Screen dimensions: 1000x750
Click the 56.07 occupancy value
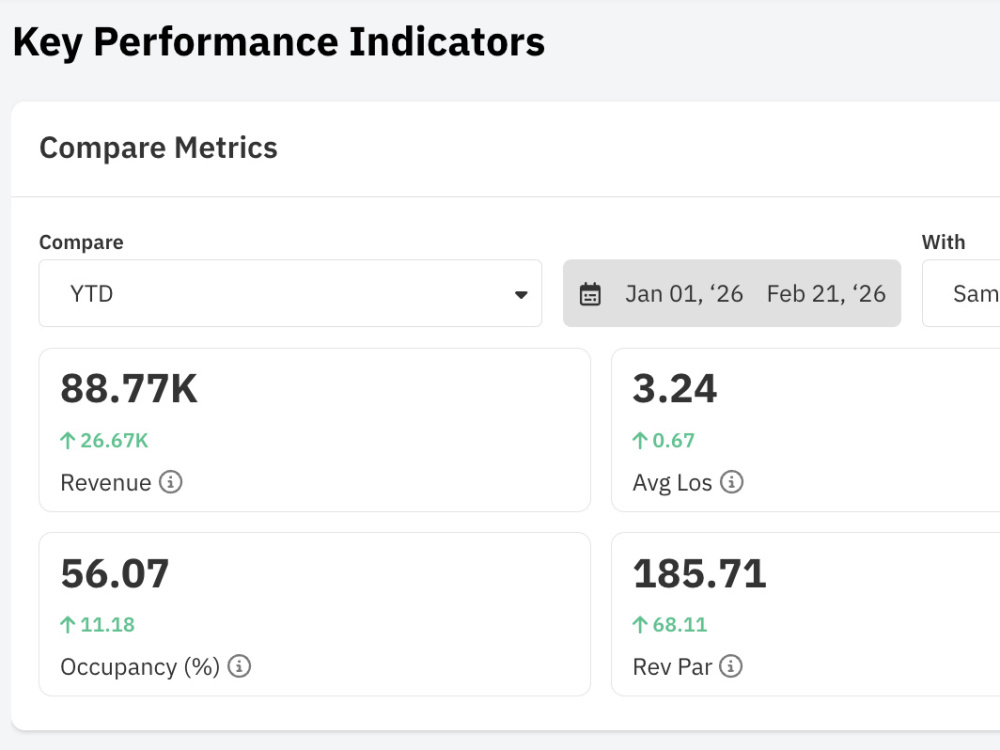pyautogui.click(x=115, y=573)
